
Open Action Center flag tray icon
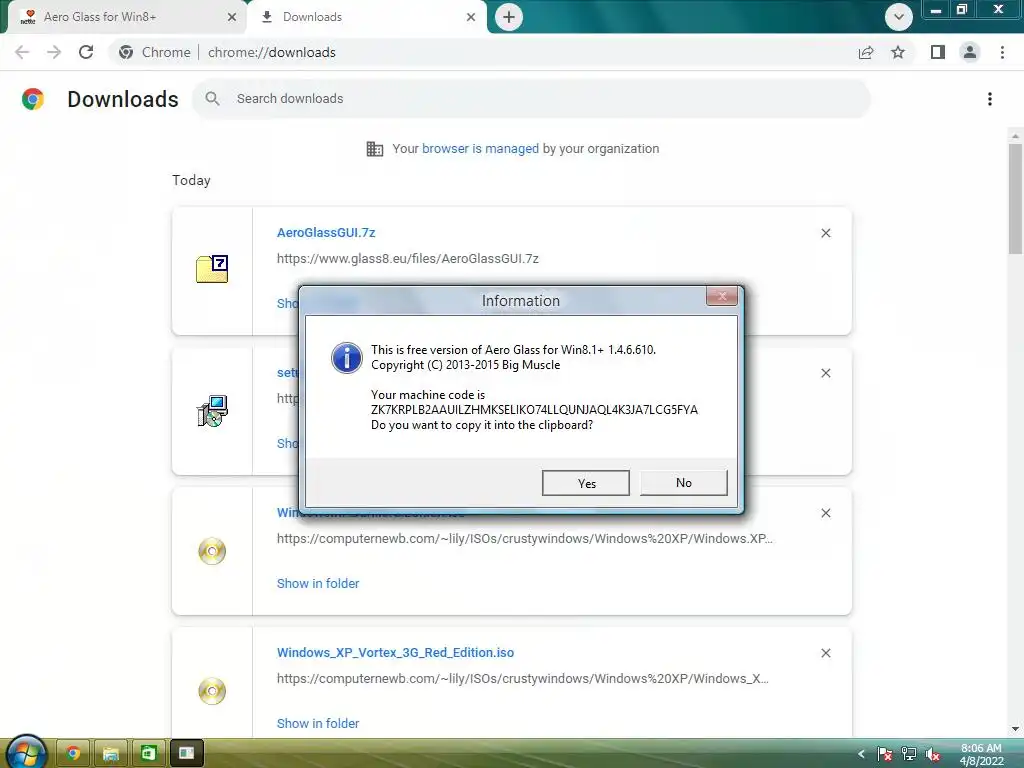coord(885,754)
